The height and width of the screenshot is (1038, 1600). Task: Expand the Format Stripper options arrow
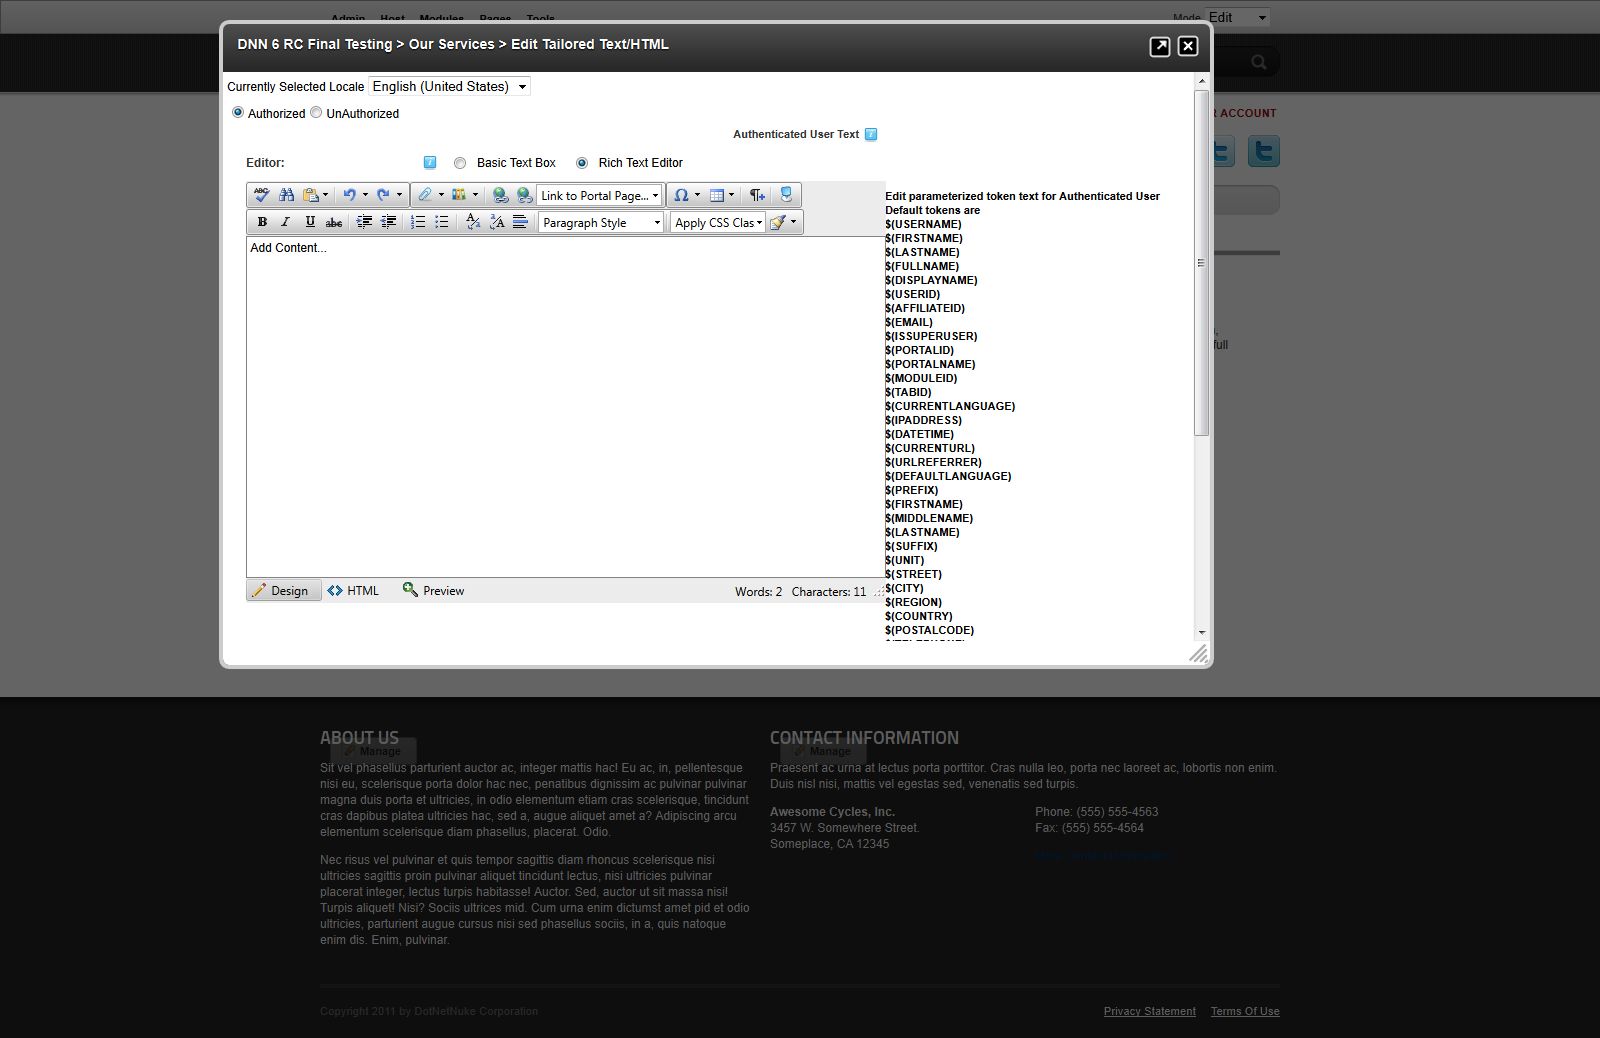(x=793, y=222)
